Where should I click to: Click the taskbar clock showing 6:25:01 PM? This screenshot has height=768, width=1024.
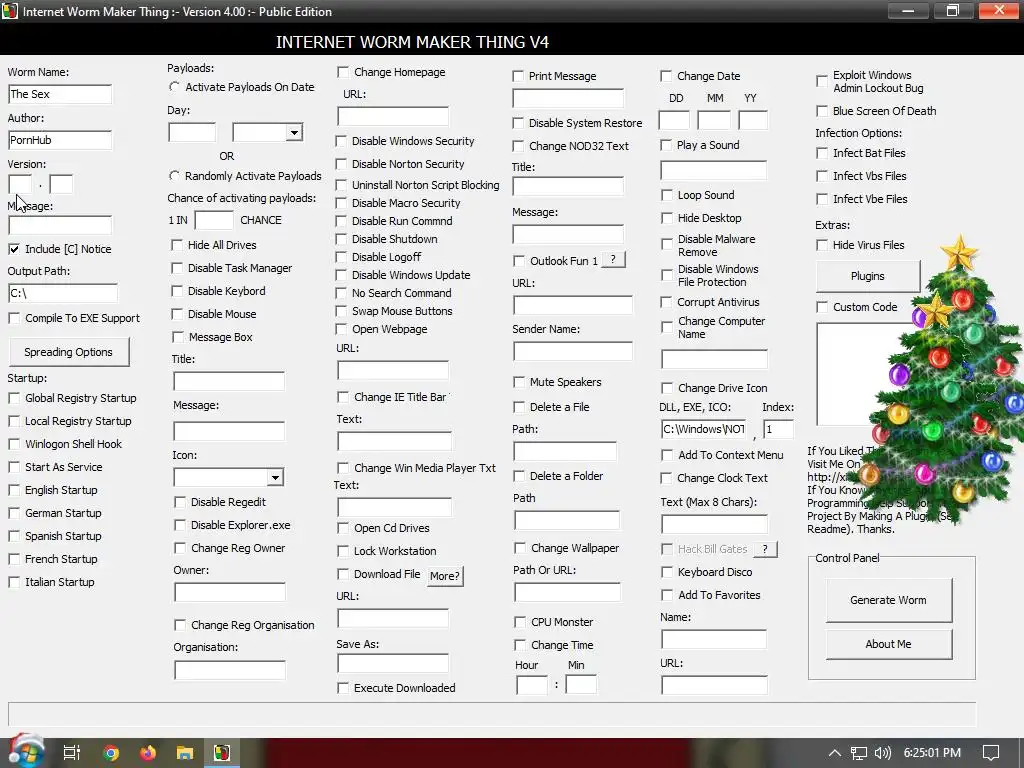[932, 753]
